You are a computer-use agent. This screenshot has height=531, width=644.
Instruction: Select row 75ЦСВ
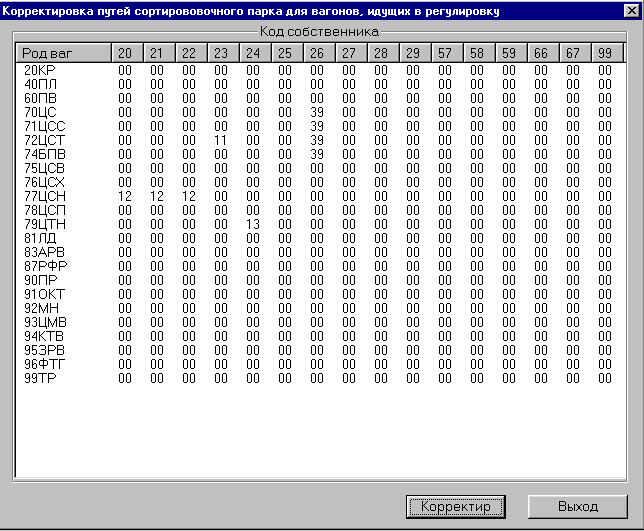(x=320, y=168)
